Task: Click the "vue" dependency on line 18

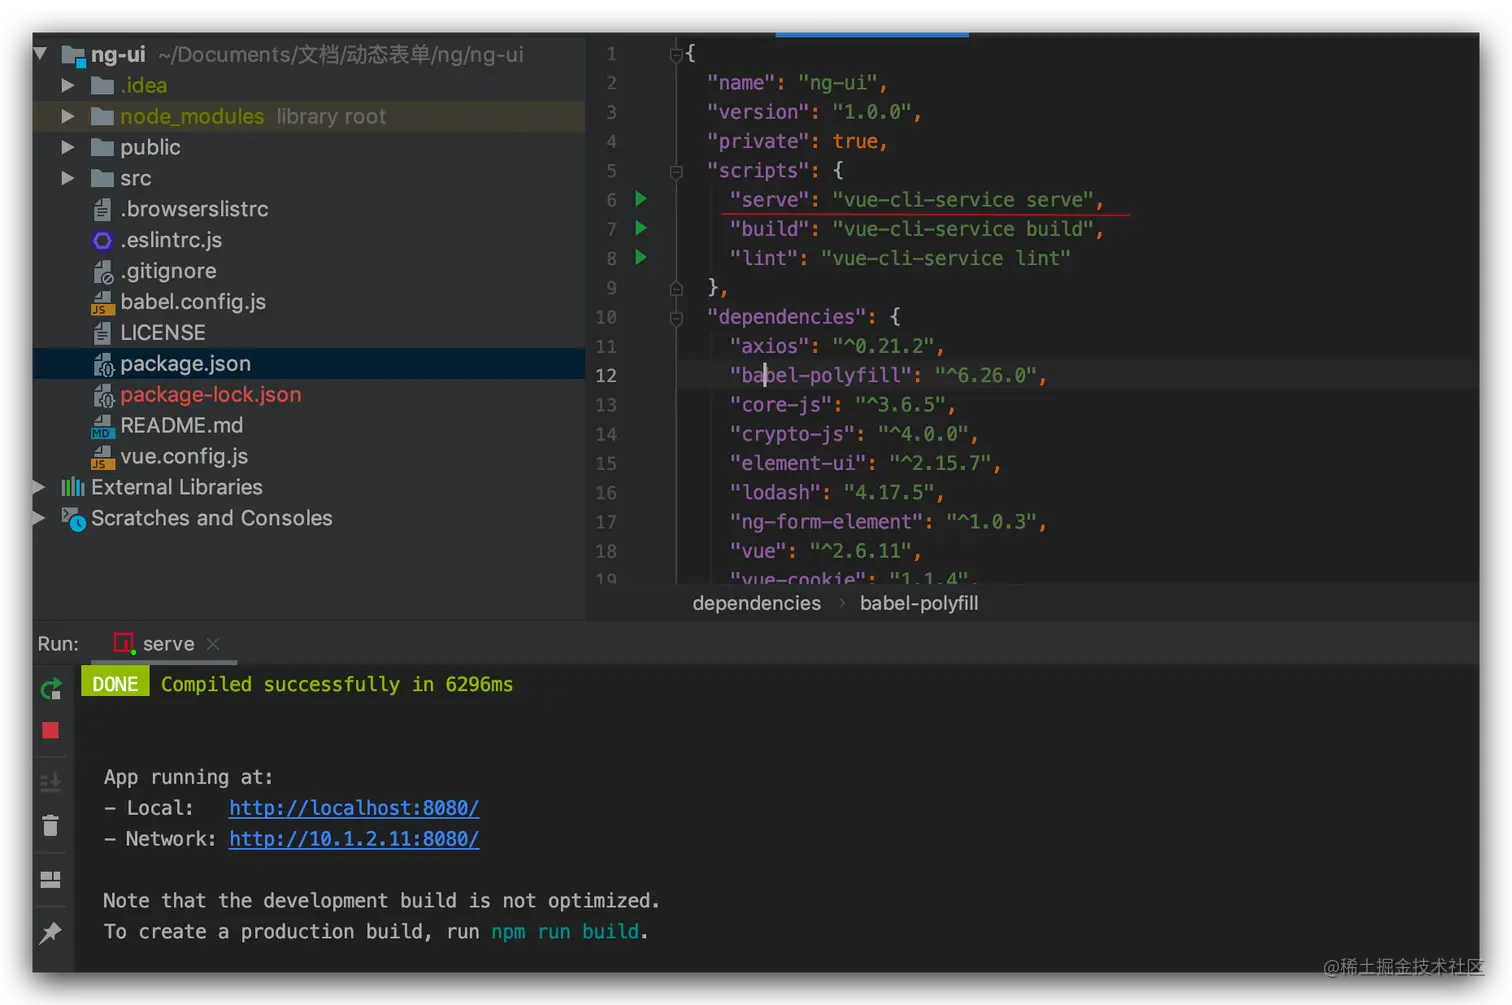Action: click(825, 551)
